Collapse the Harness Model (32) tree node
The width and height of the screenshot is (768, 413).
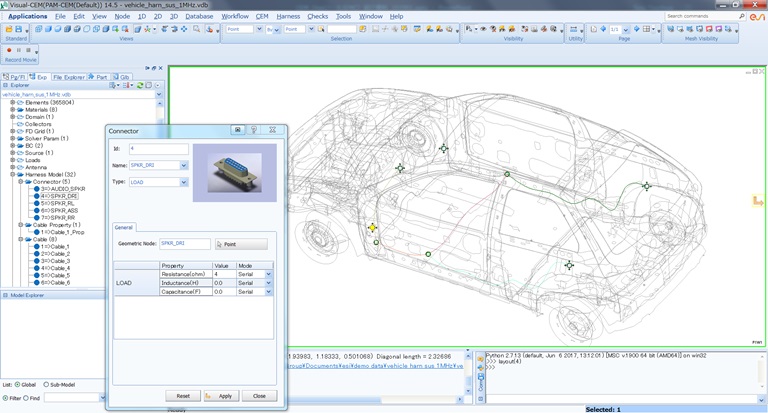[x=13, y=174]
